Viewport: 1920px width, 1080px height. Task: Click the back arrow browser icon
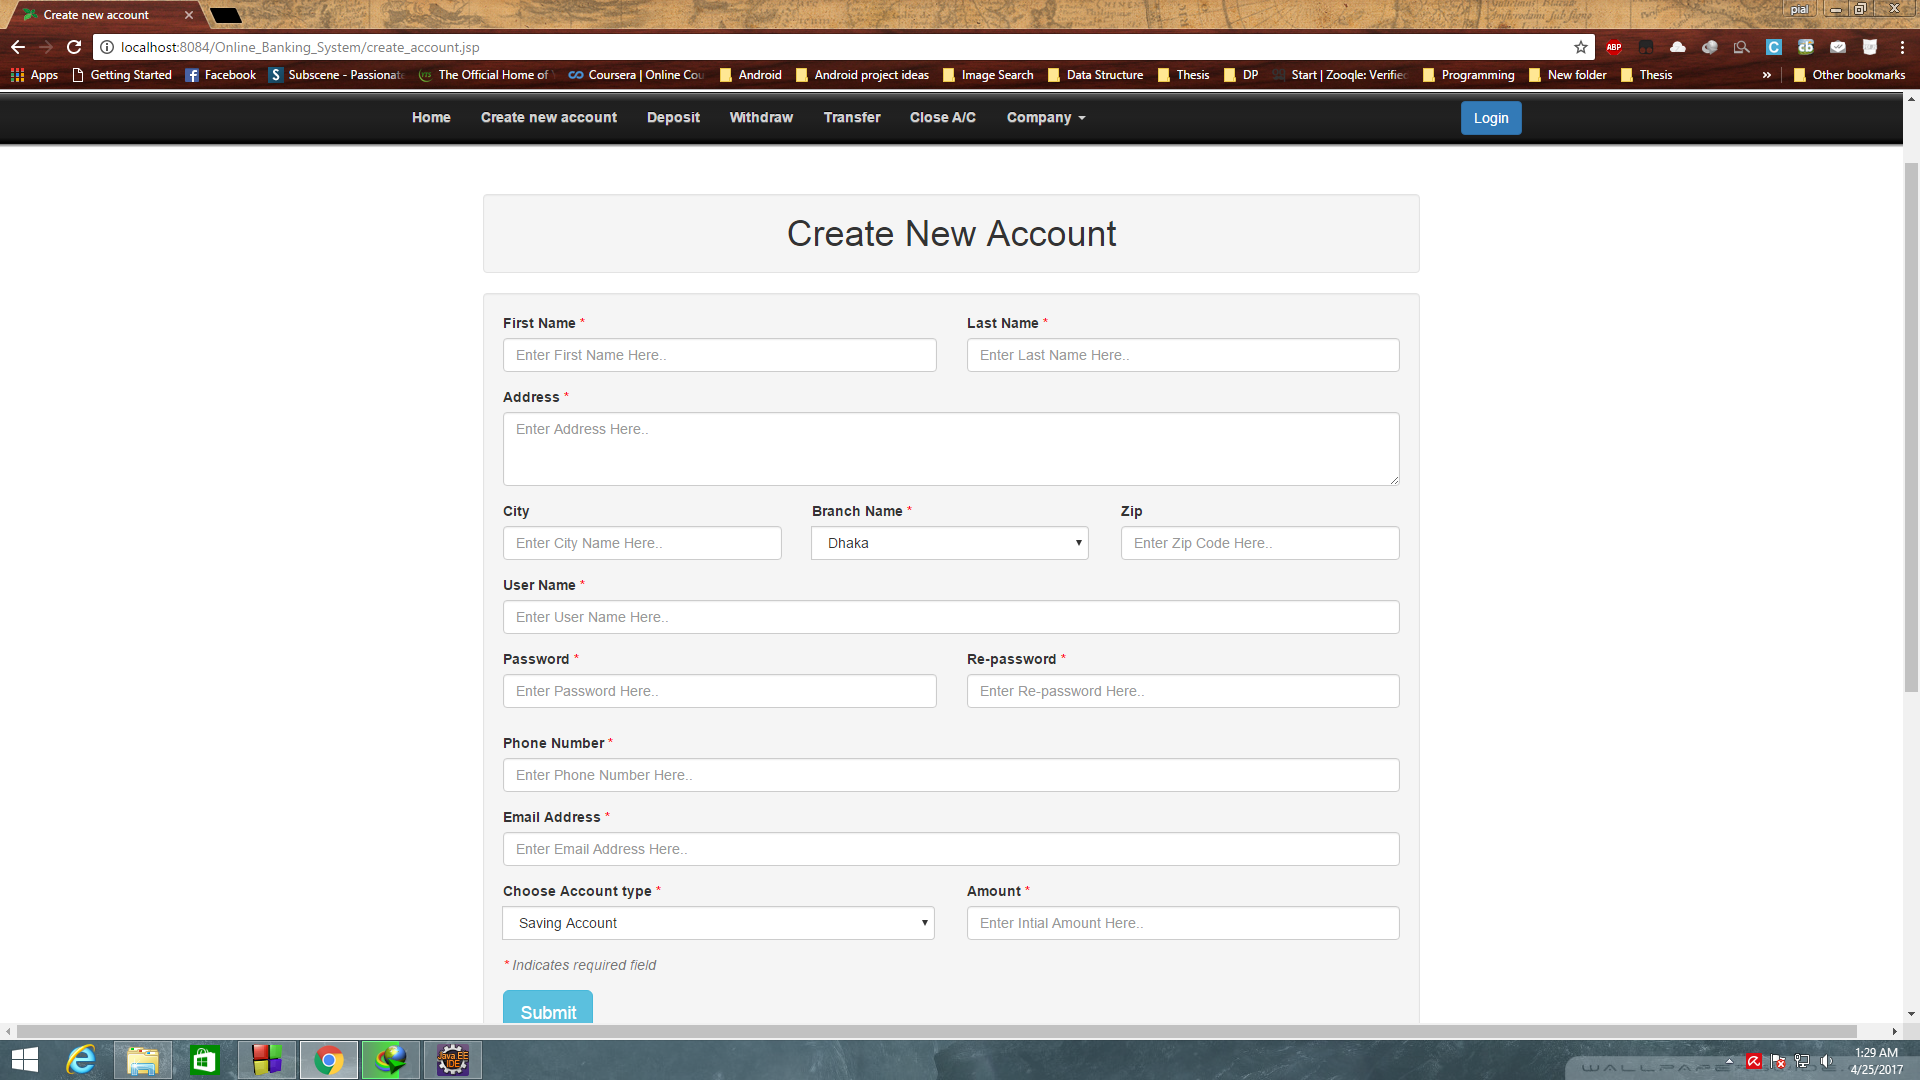pos(18,46)
